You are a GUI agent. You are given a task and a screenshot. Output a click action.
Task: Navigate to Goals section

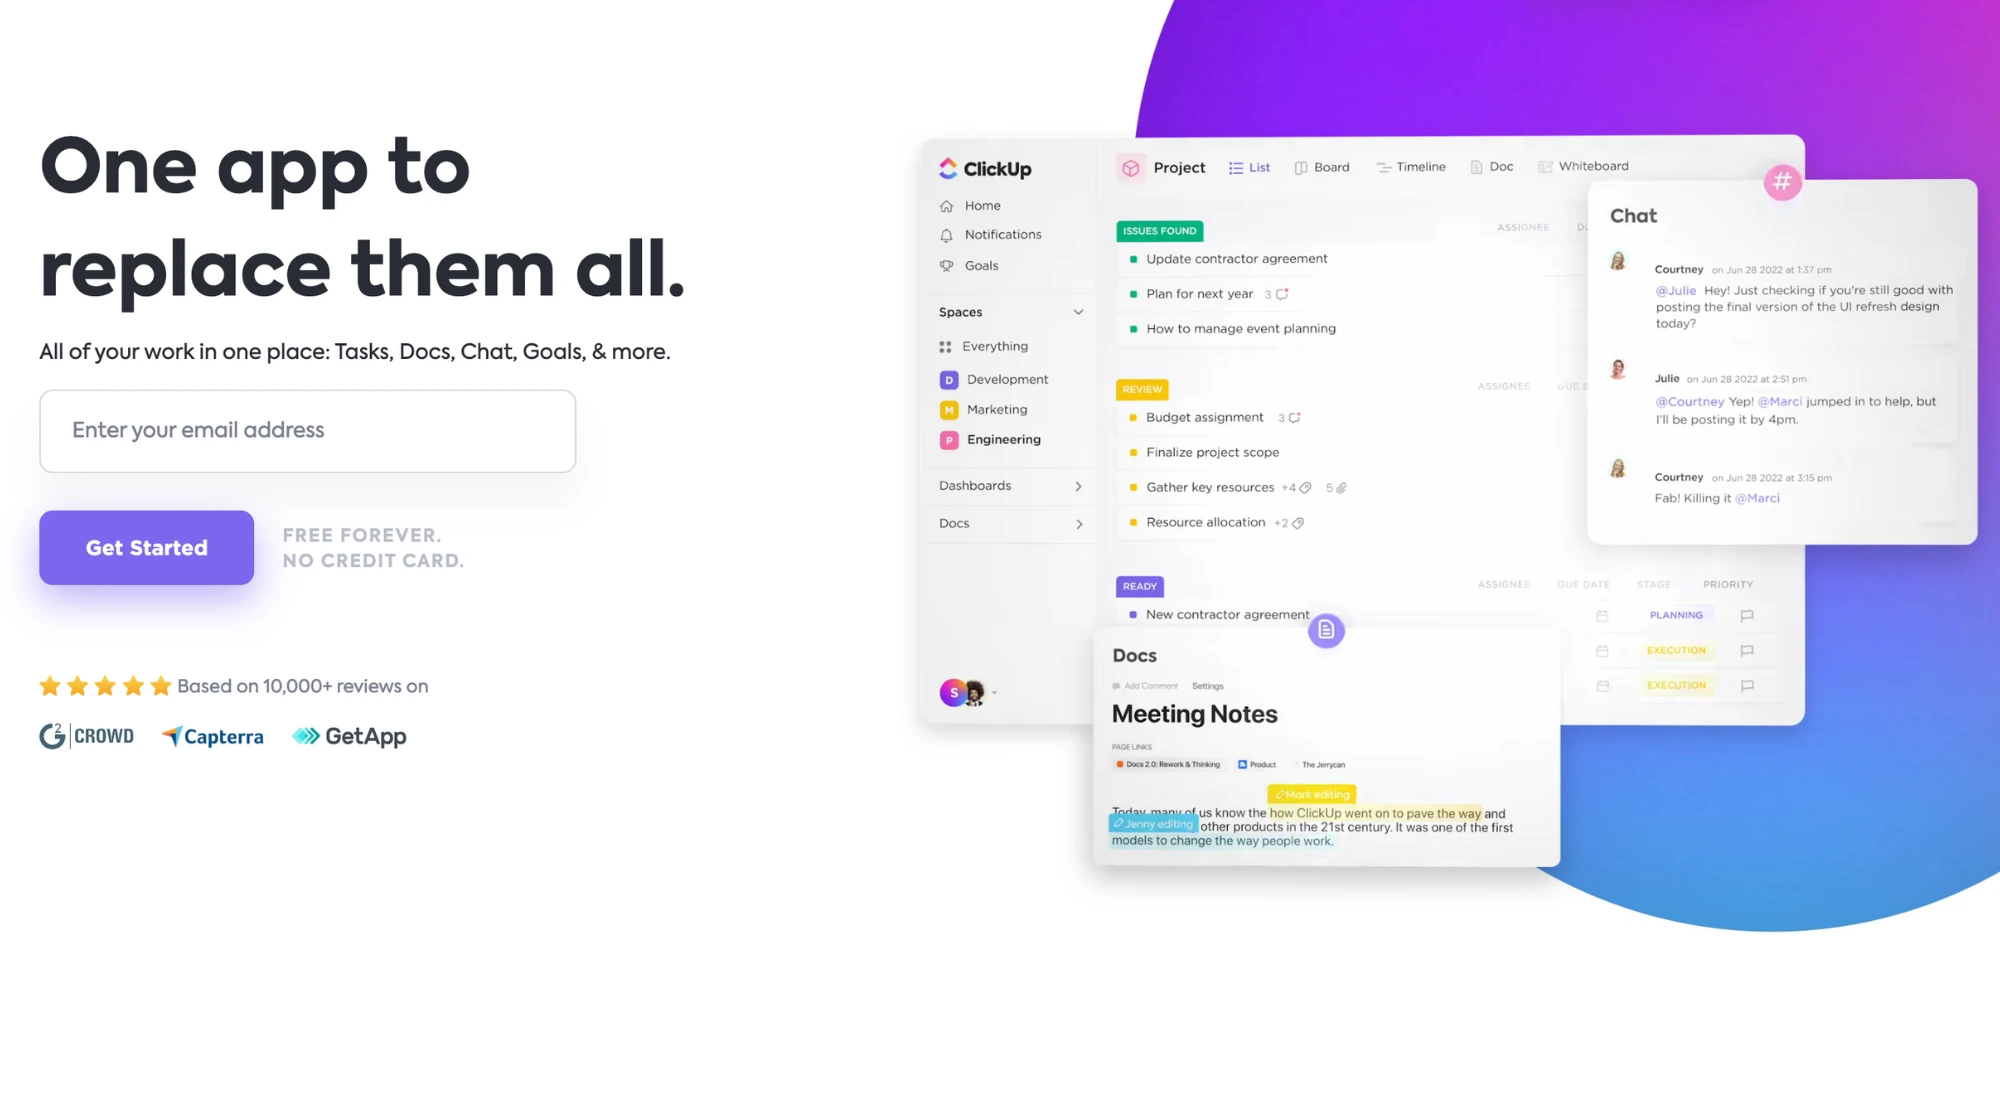(x=979, y=266)
